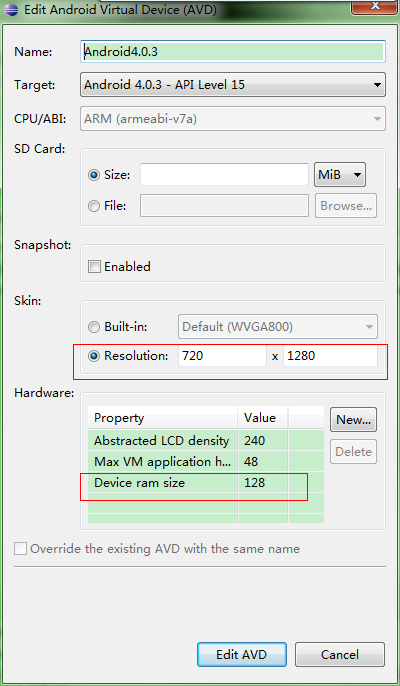Click the Delete hardware button
The width and height of the screenshot is (400, 686).
[x=353, y=452]
